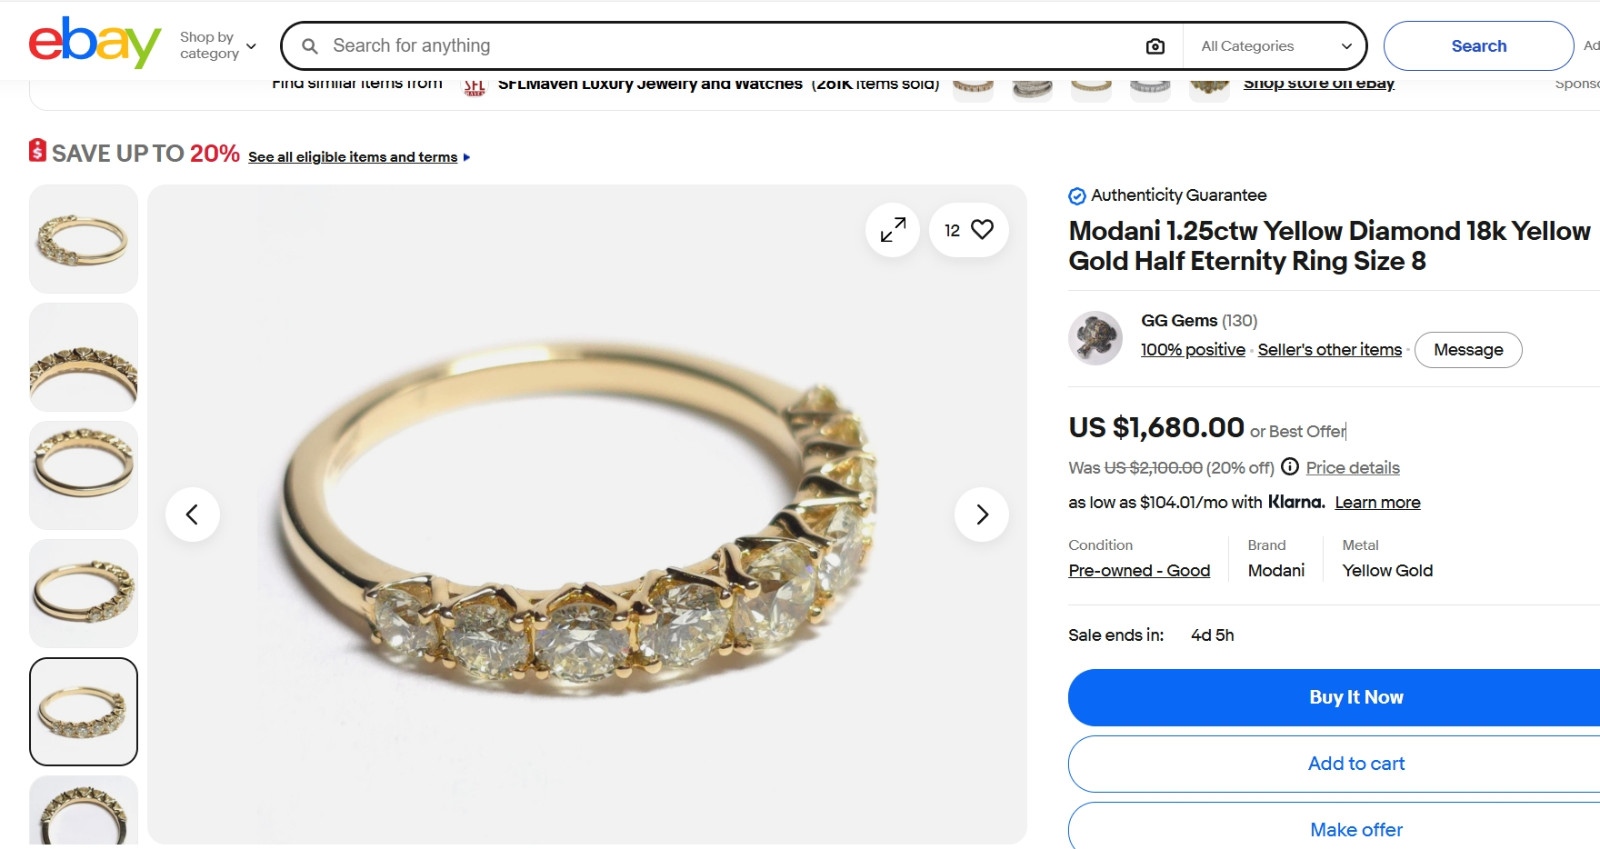Open the All Categories dropdown
The height and width of the screenshot is (849, 1600).
(1276, 46)
